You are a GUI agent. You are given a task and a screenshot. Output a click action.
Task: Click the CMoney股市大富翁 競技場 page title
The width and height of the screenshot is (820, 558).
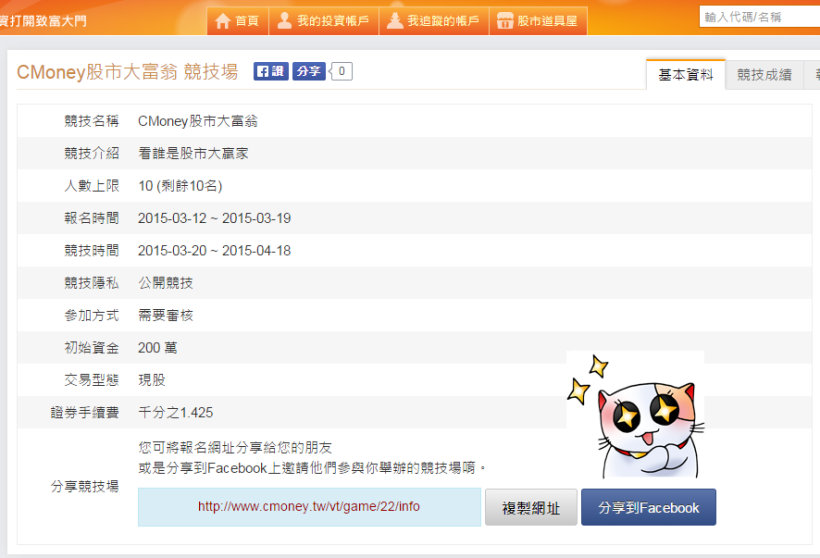coord(127,72)
